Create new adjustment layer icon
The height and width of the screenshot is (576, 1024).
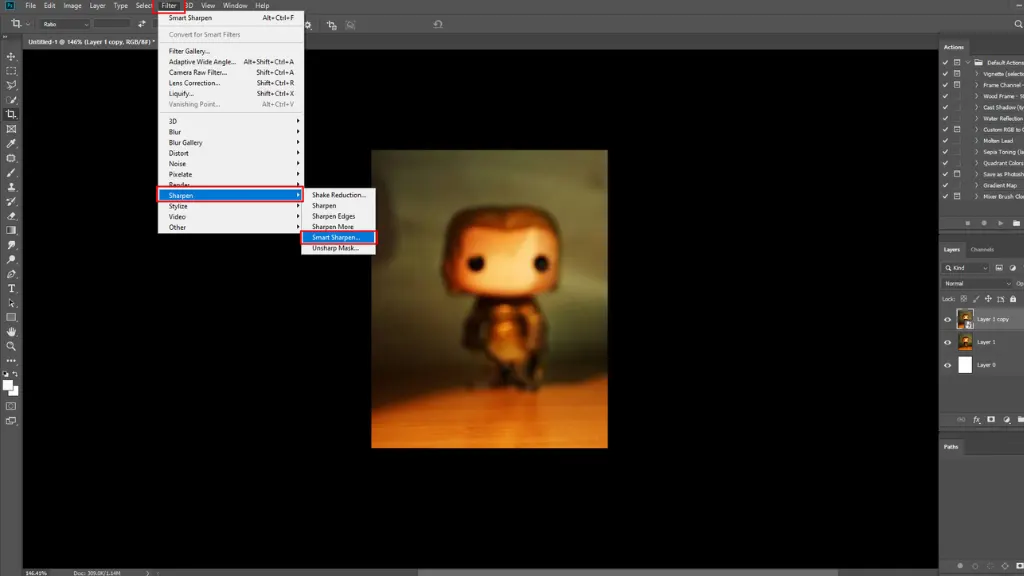[x=1006, y=420]
